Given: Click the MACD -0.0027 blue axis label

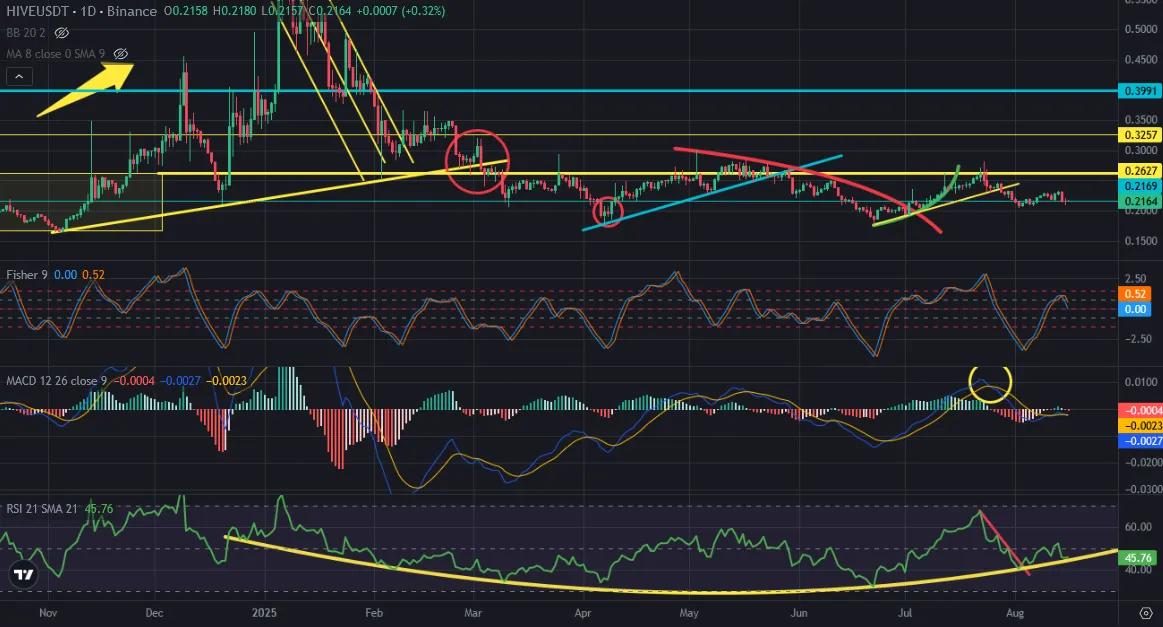Looking at the screenshot, I should (x=1141, y=441).
